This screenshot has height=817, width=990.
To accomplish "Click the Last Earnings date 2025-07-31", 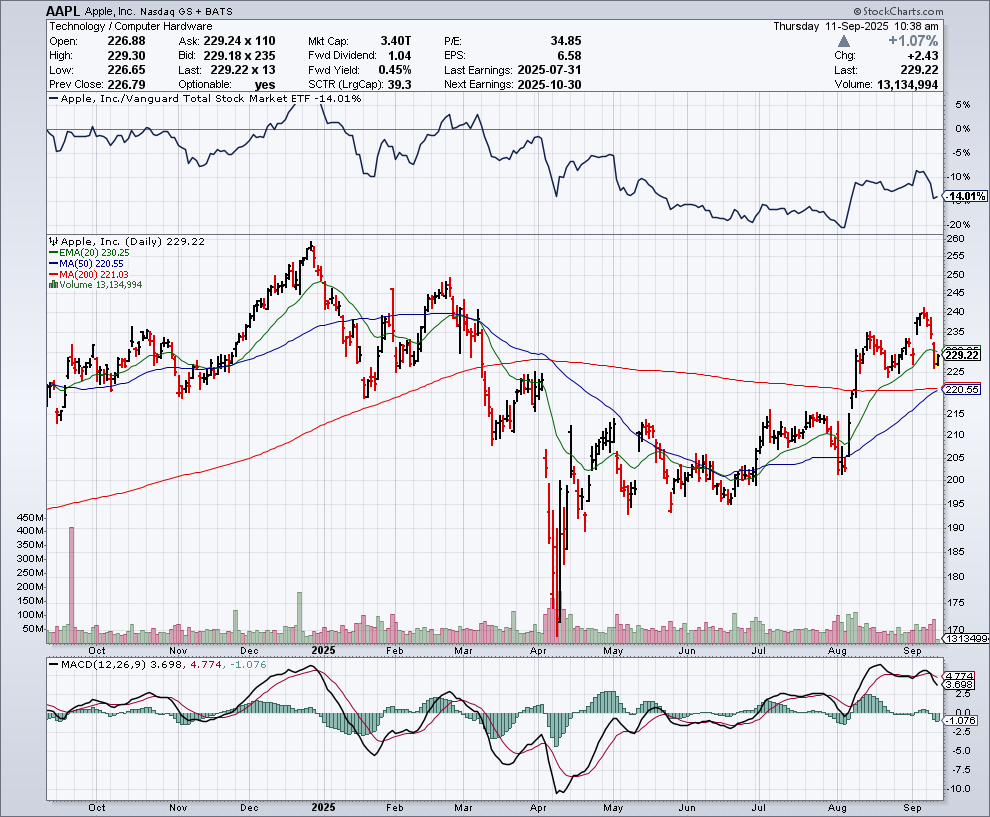I will click(549, 70).
